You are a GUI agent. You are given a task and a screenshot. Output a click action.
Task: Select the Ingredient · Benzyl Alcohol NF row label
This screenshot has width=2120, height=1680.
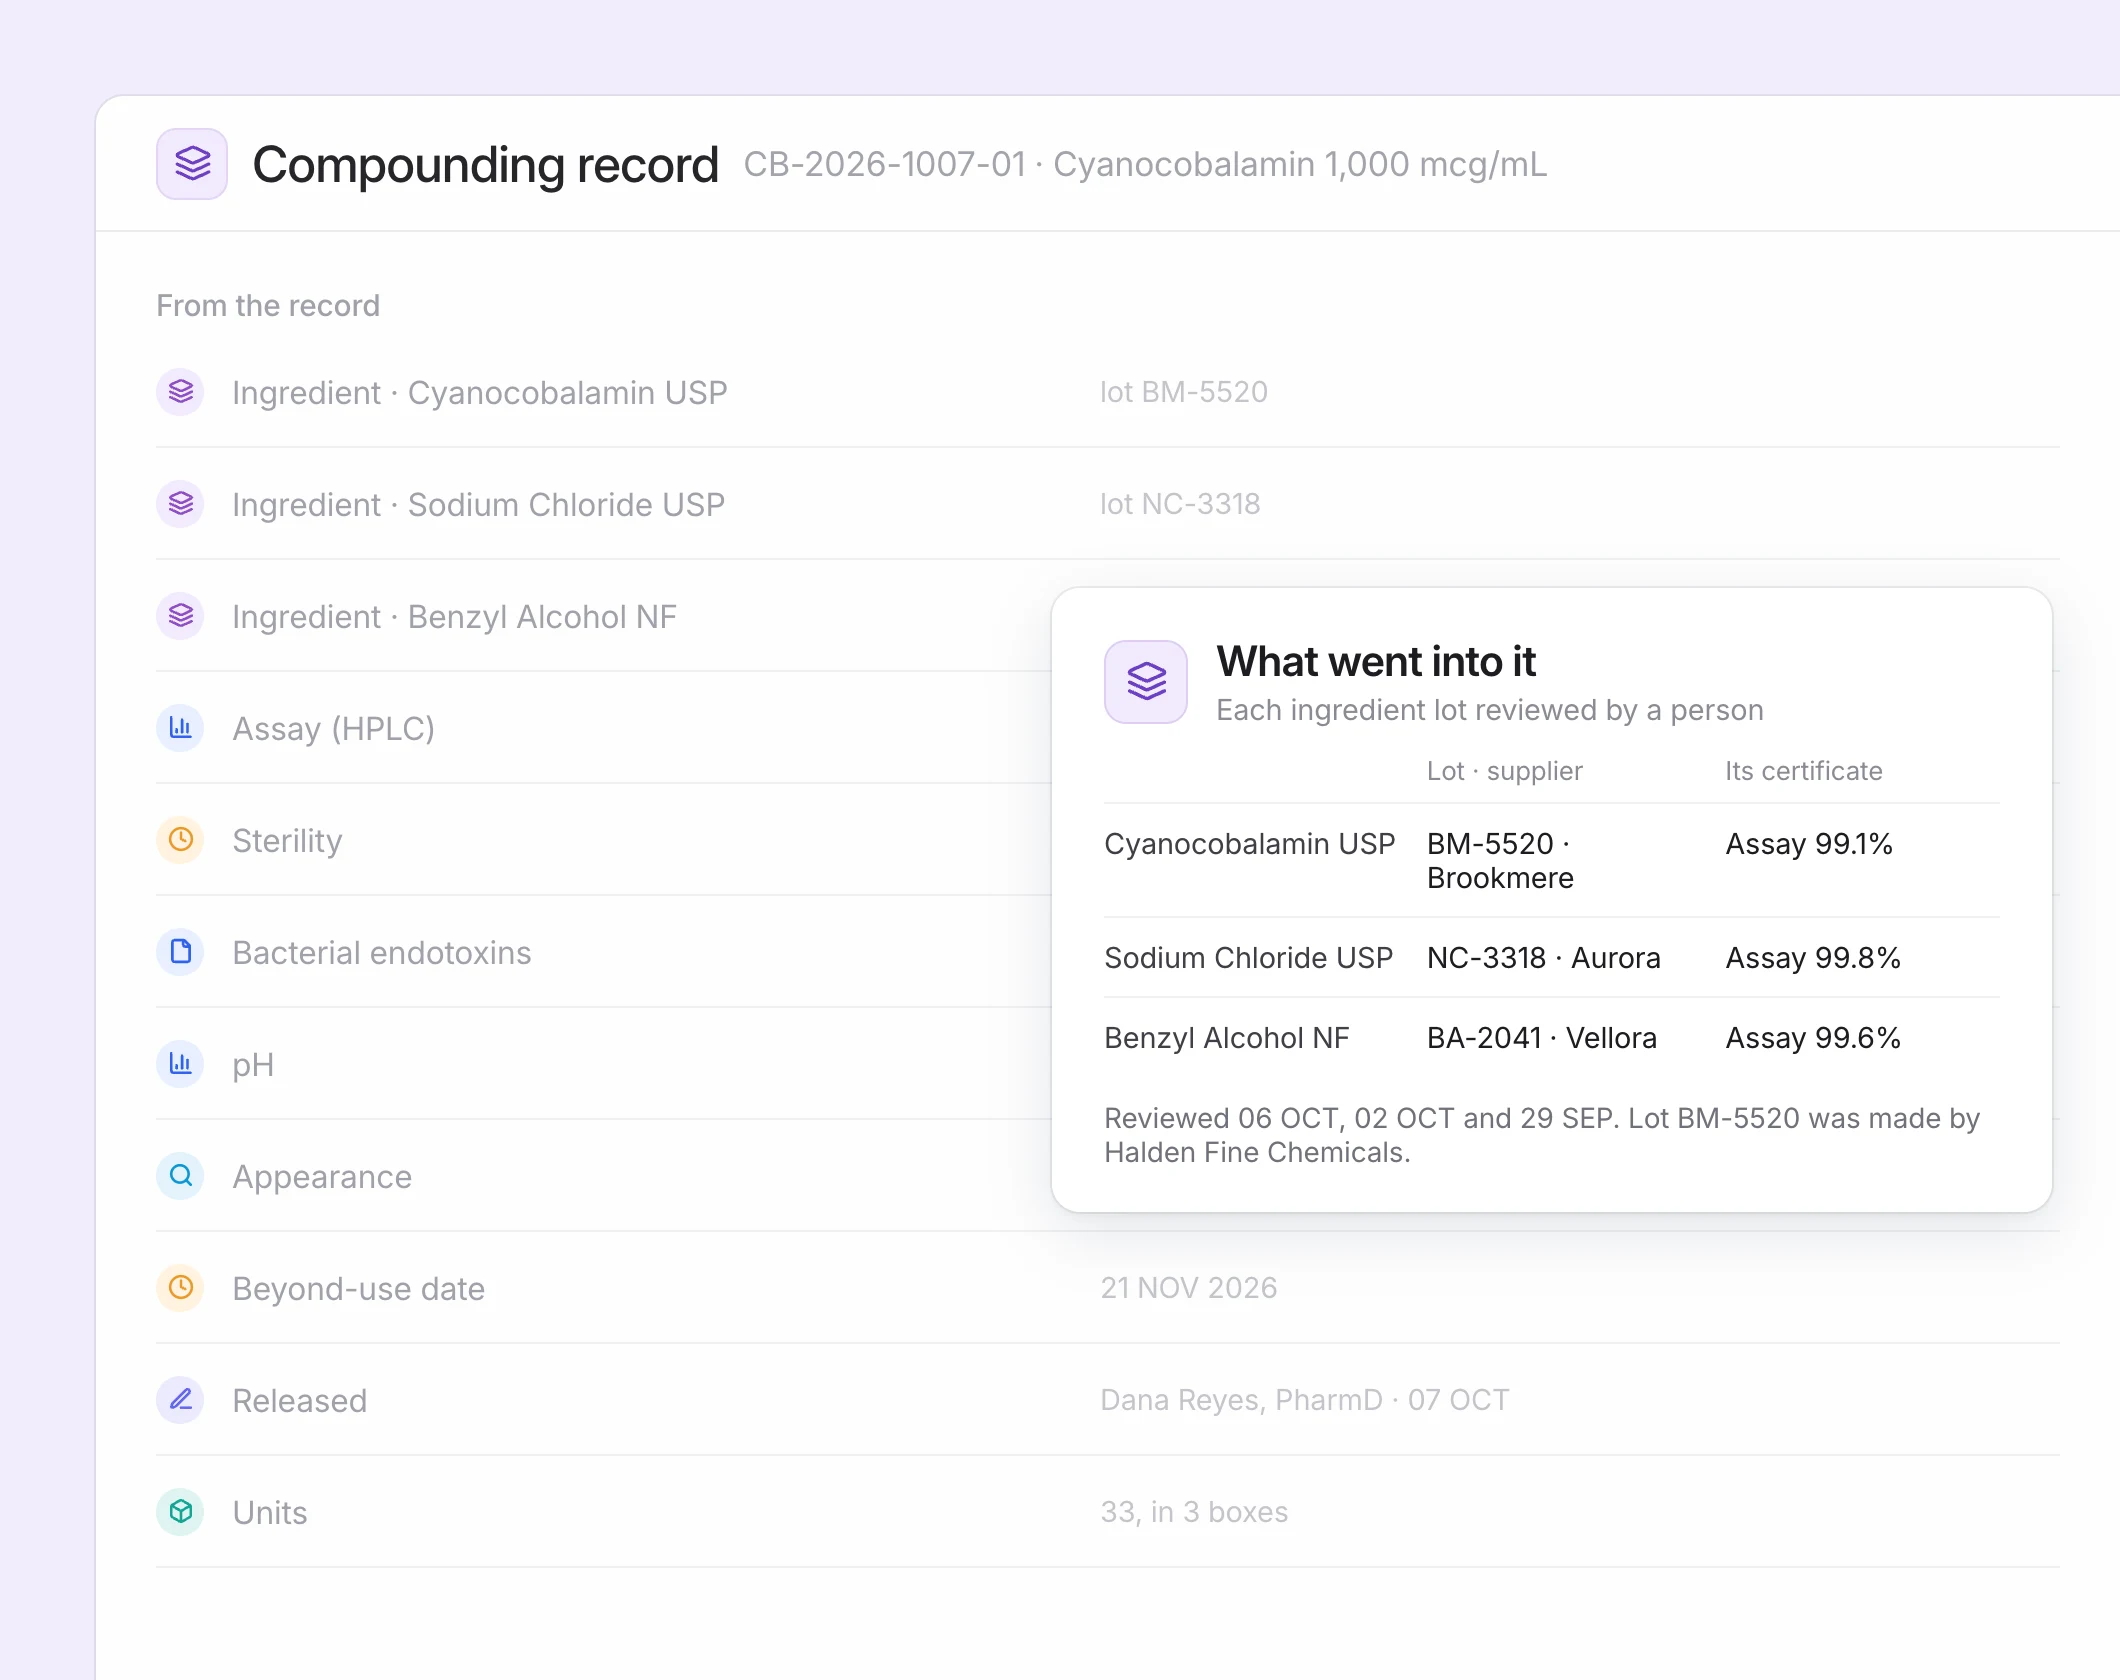tap(455, 617)
